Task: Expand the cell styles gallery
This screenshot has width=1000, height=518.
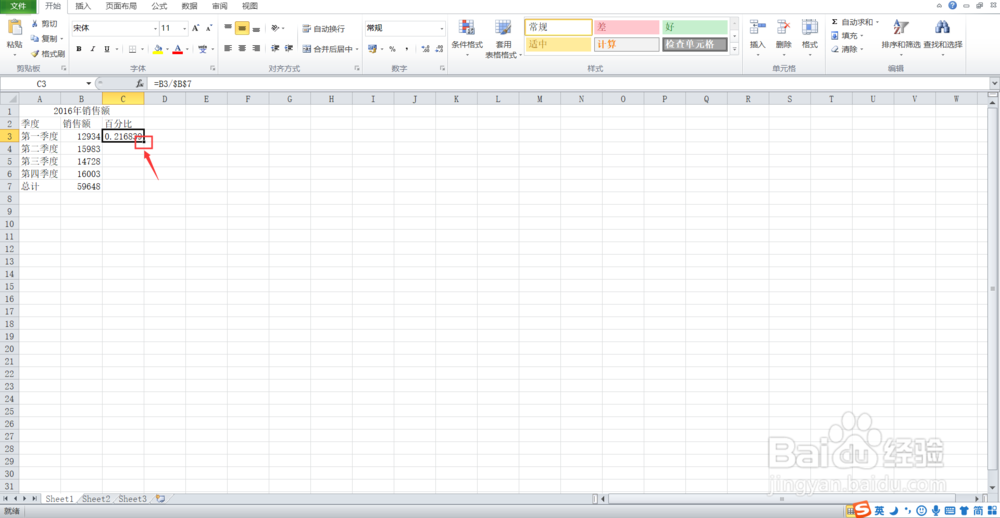Action: [734, 49]
